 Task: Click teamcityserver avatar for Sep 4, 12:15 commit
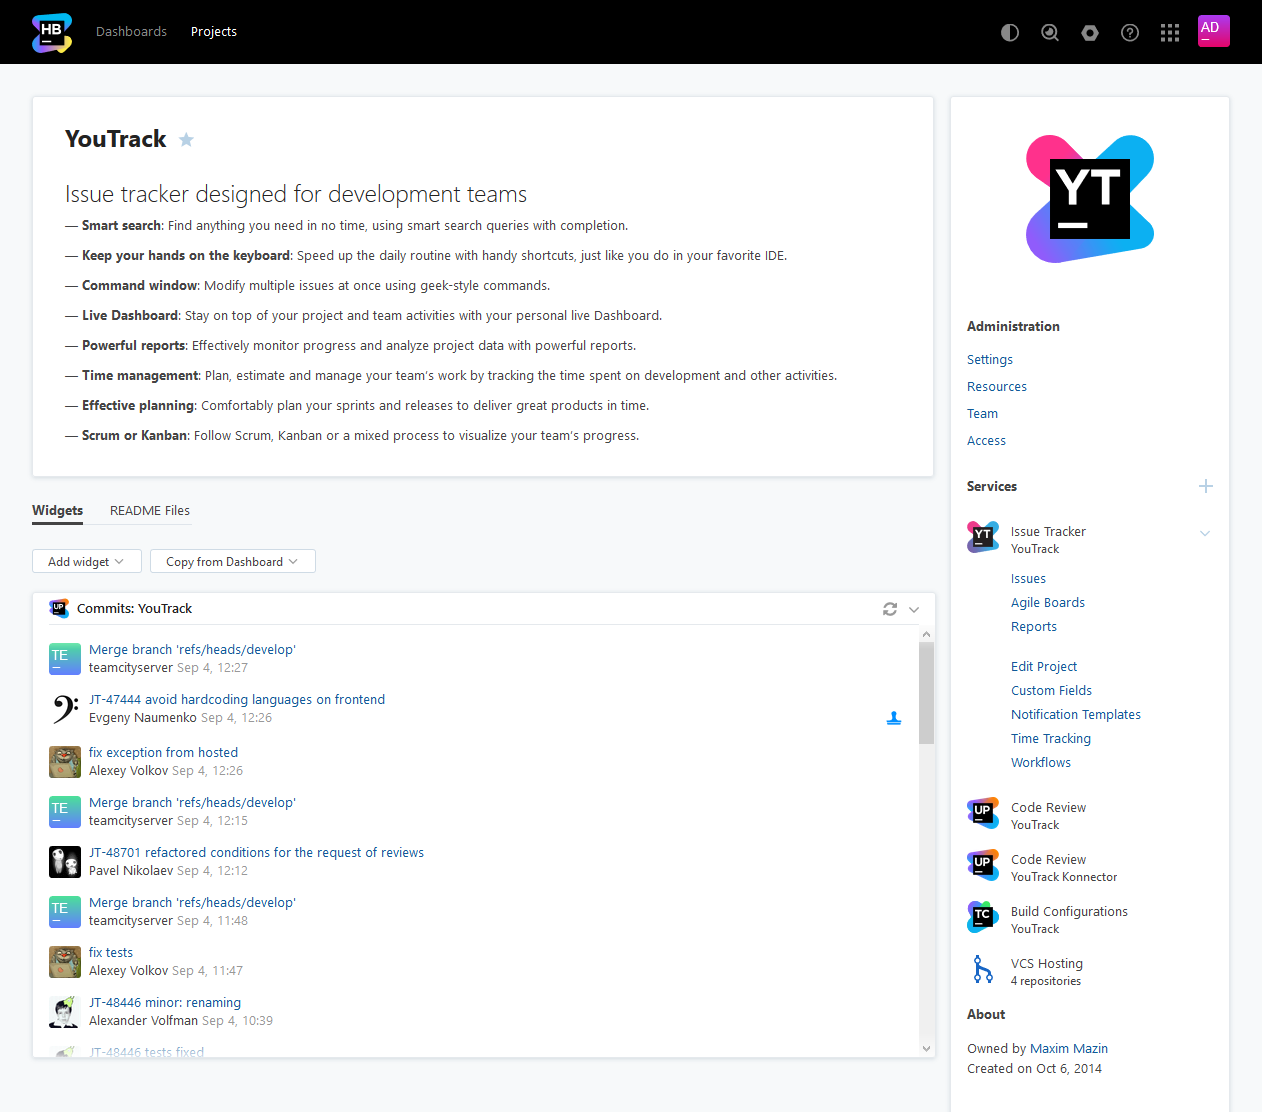click(x=65, y=812)
